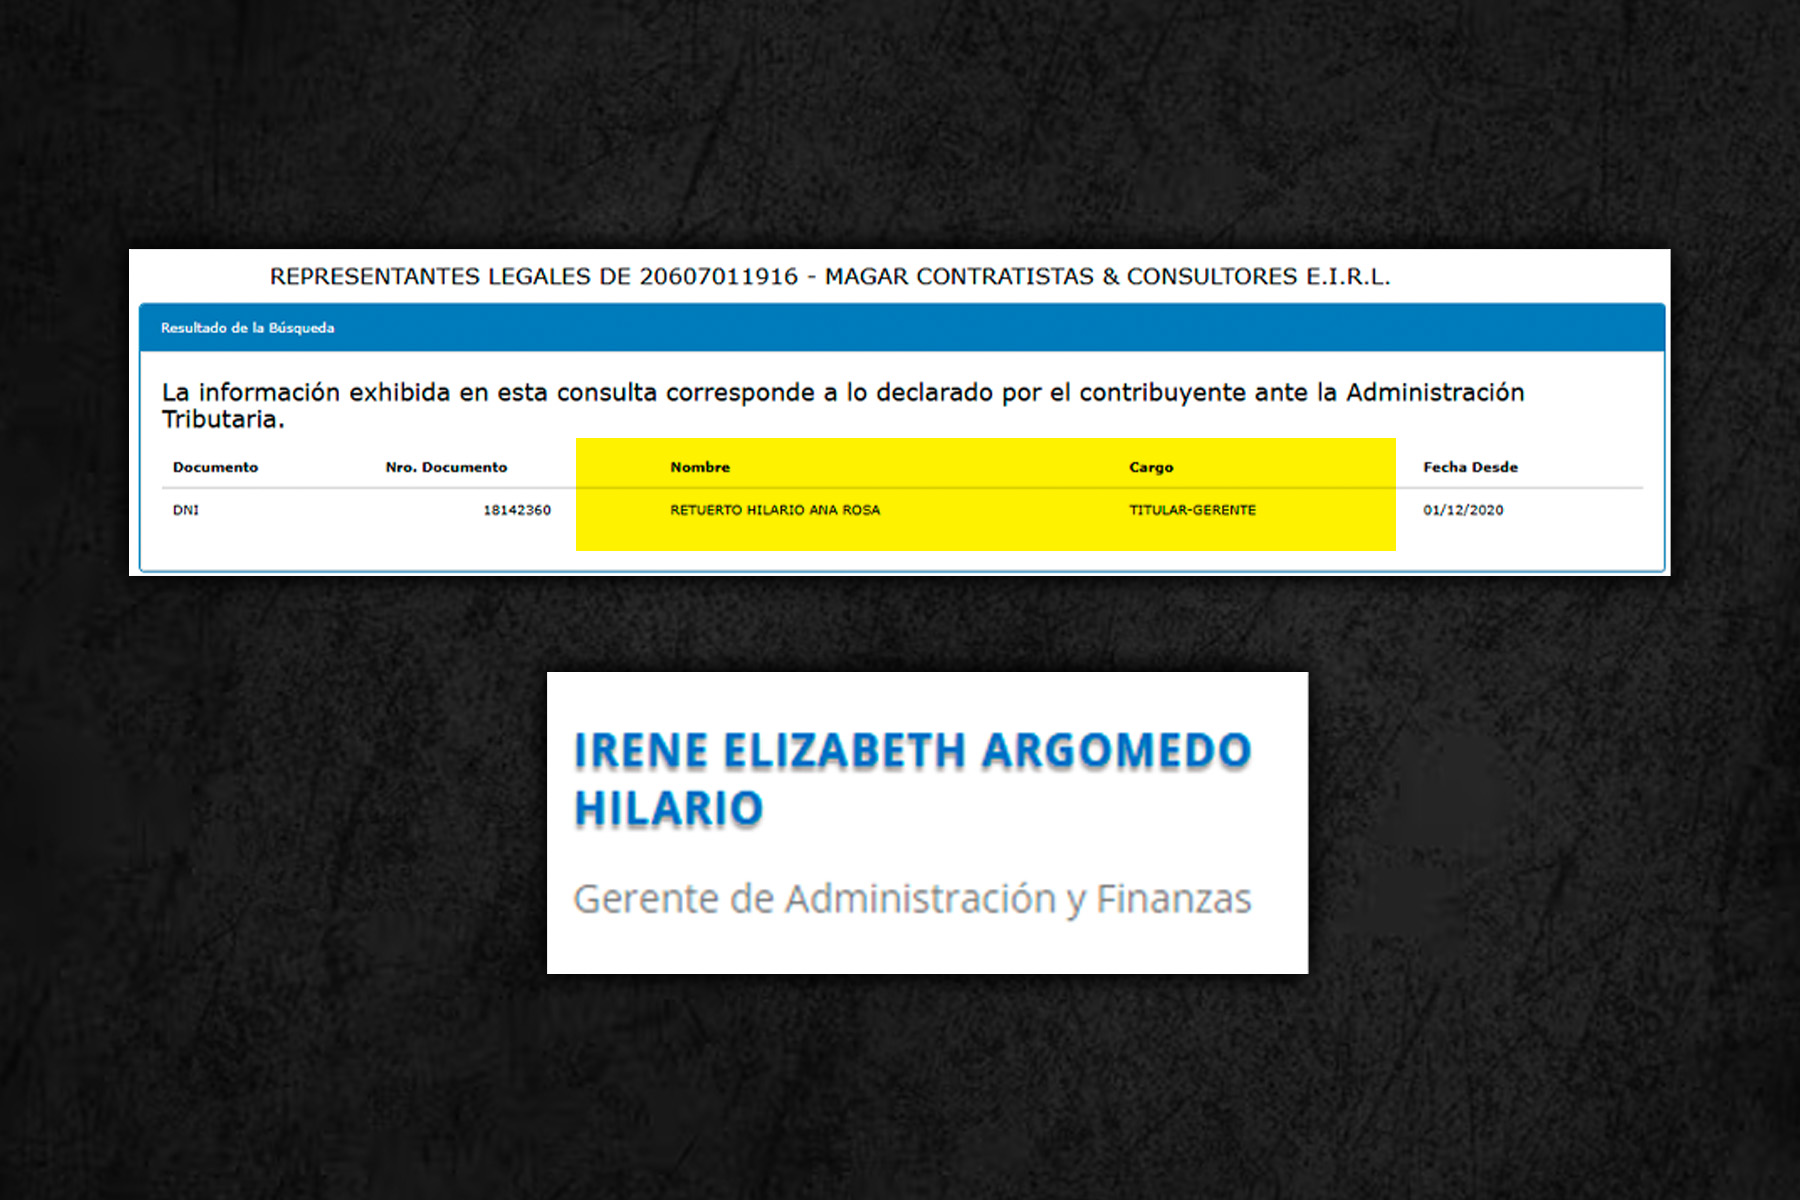Select the TITULAR-GERENTE cargo cell
The image size is (1800, 1200).
1192,510
